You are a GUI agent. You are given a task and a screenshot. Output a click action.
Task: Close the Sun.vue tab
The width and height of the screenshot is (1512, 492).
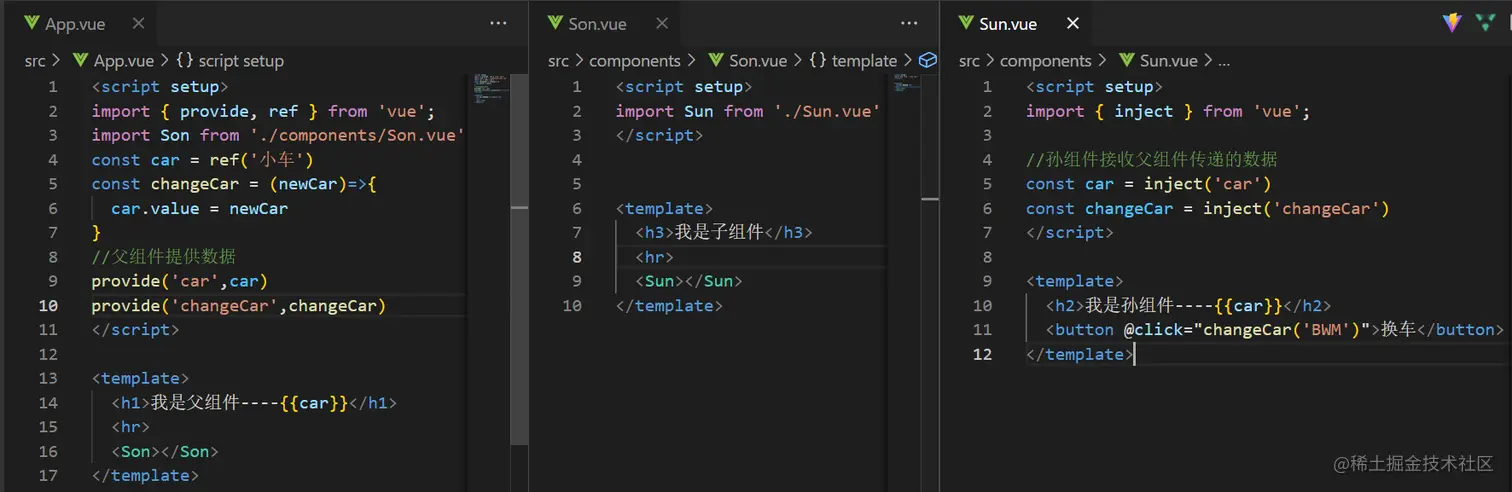click(x=1073, y=24)
